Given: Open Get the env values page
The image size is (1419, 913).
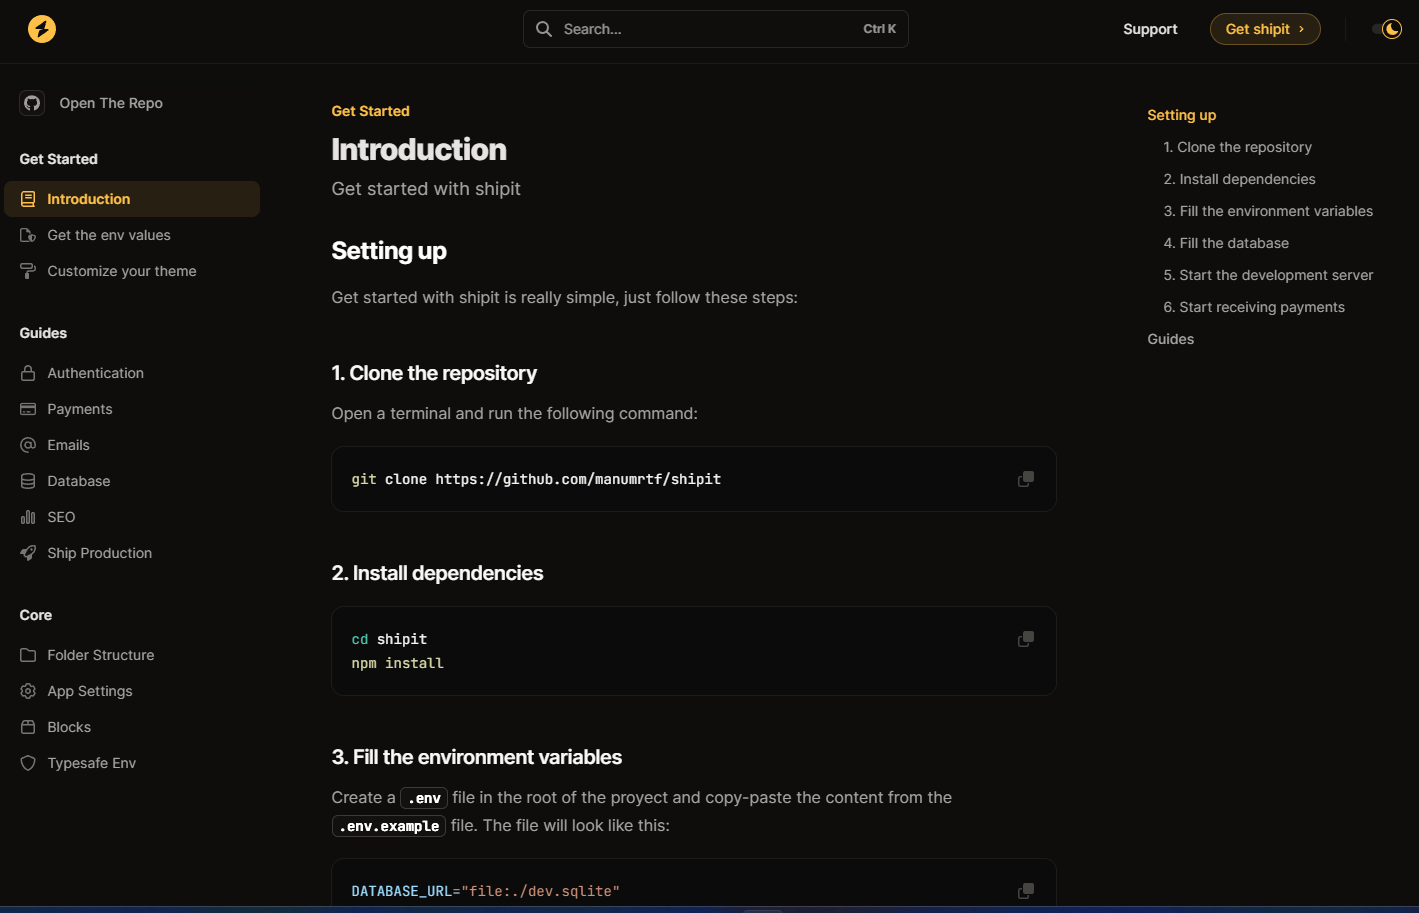Looking at the screenshot, I should (109, 235).
